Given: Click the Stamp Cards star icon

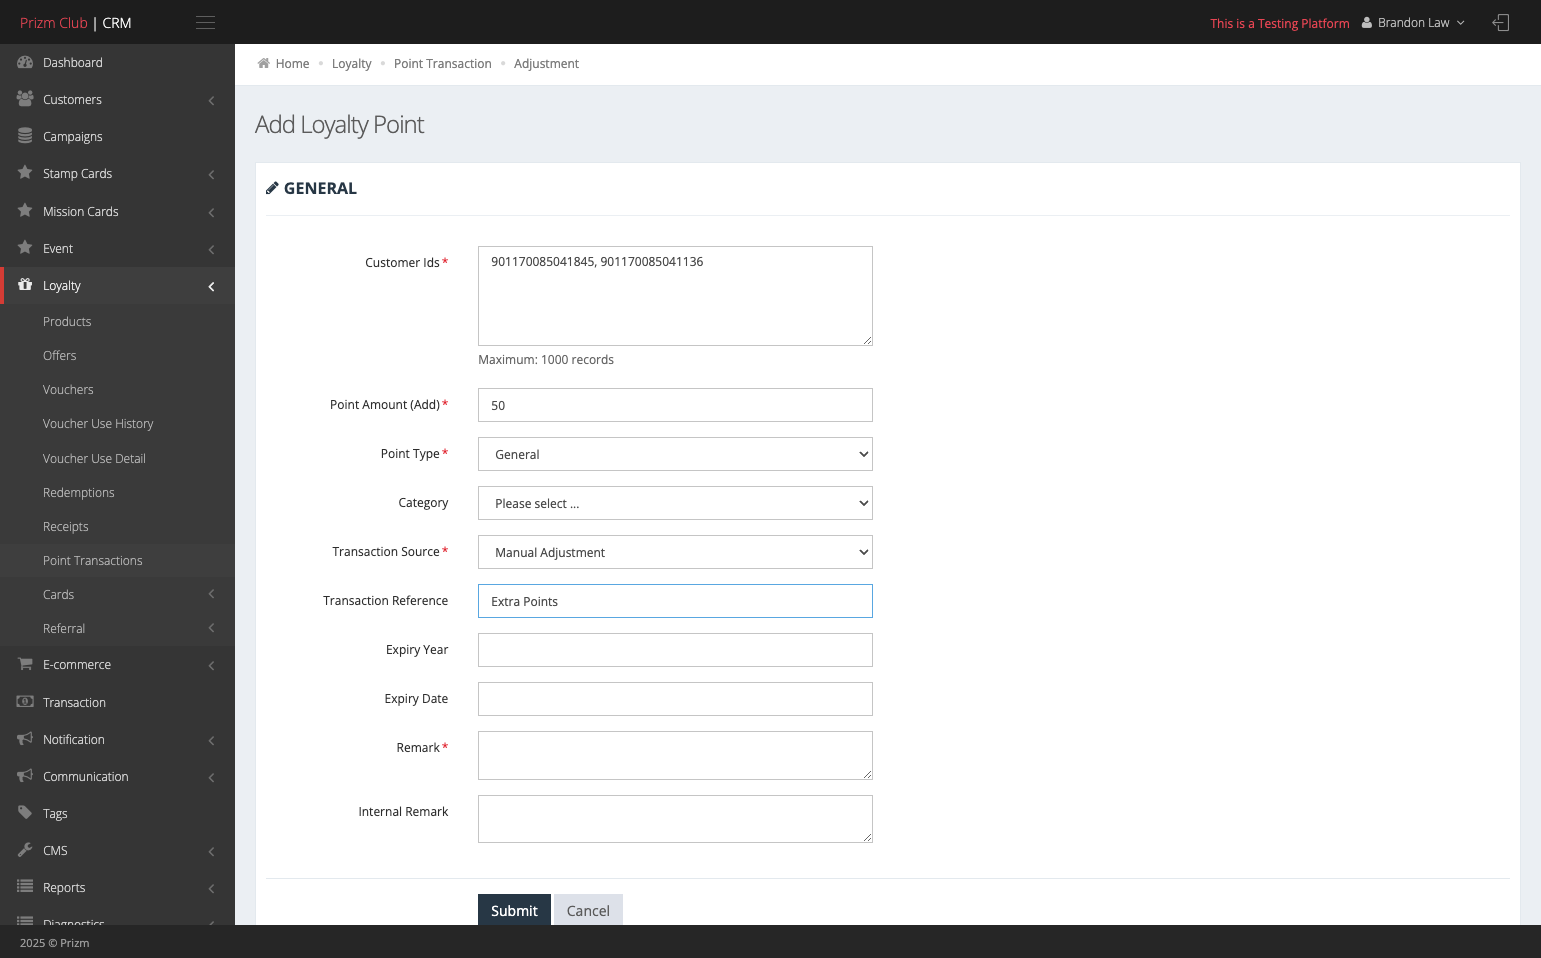Looking at the screenshot, I should click(x=25, y=173).
